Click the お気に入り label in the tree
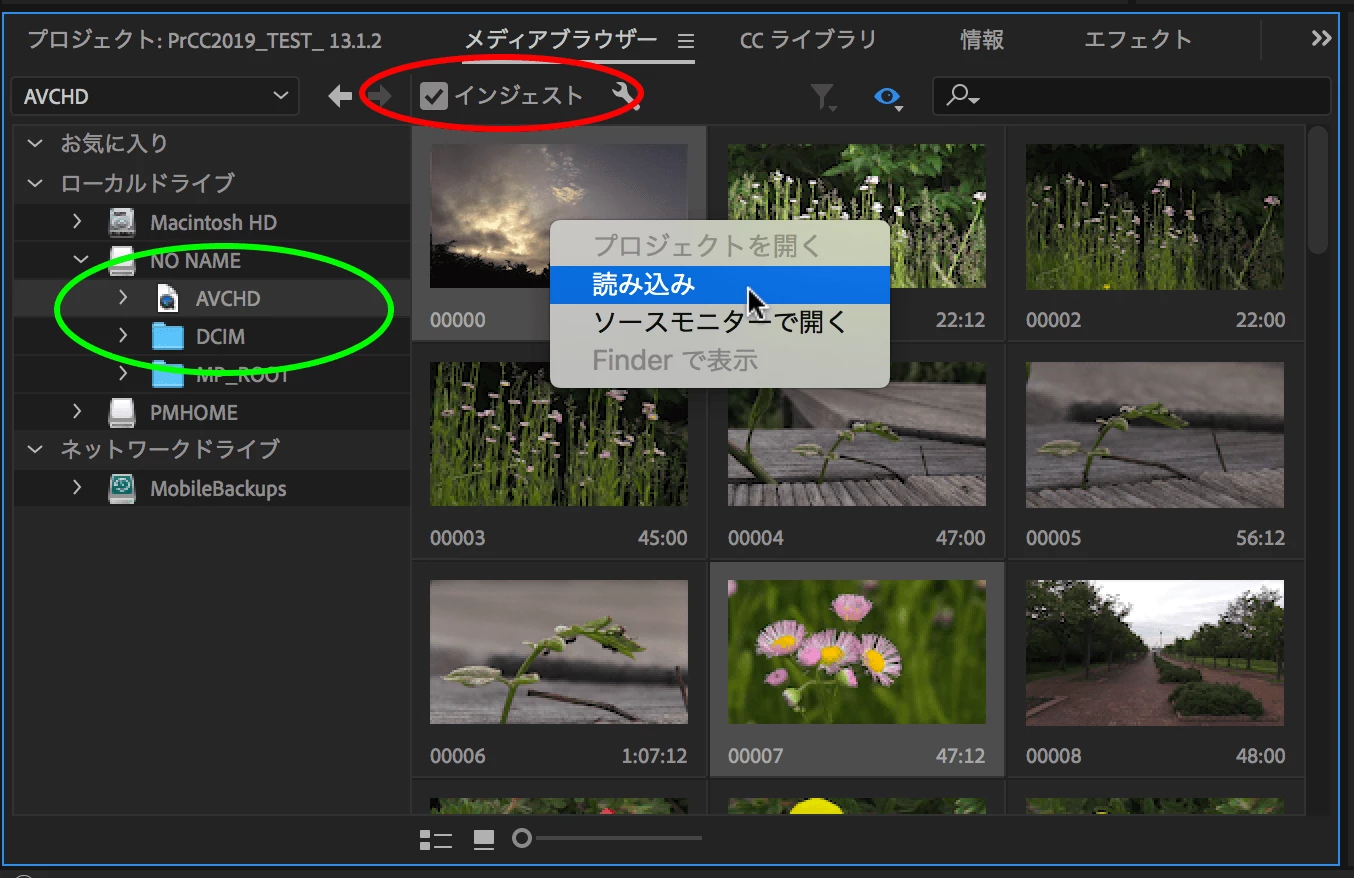The height and width of the screenshot is (878, 1354). [114, 144]
